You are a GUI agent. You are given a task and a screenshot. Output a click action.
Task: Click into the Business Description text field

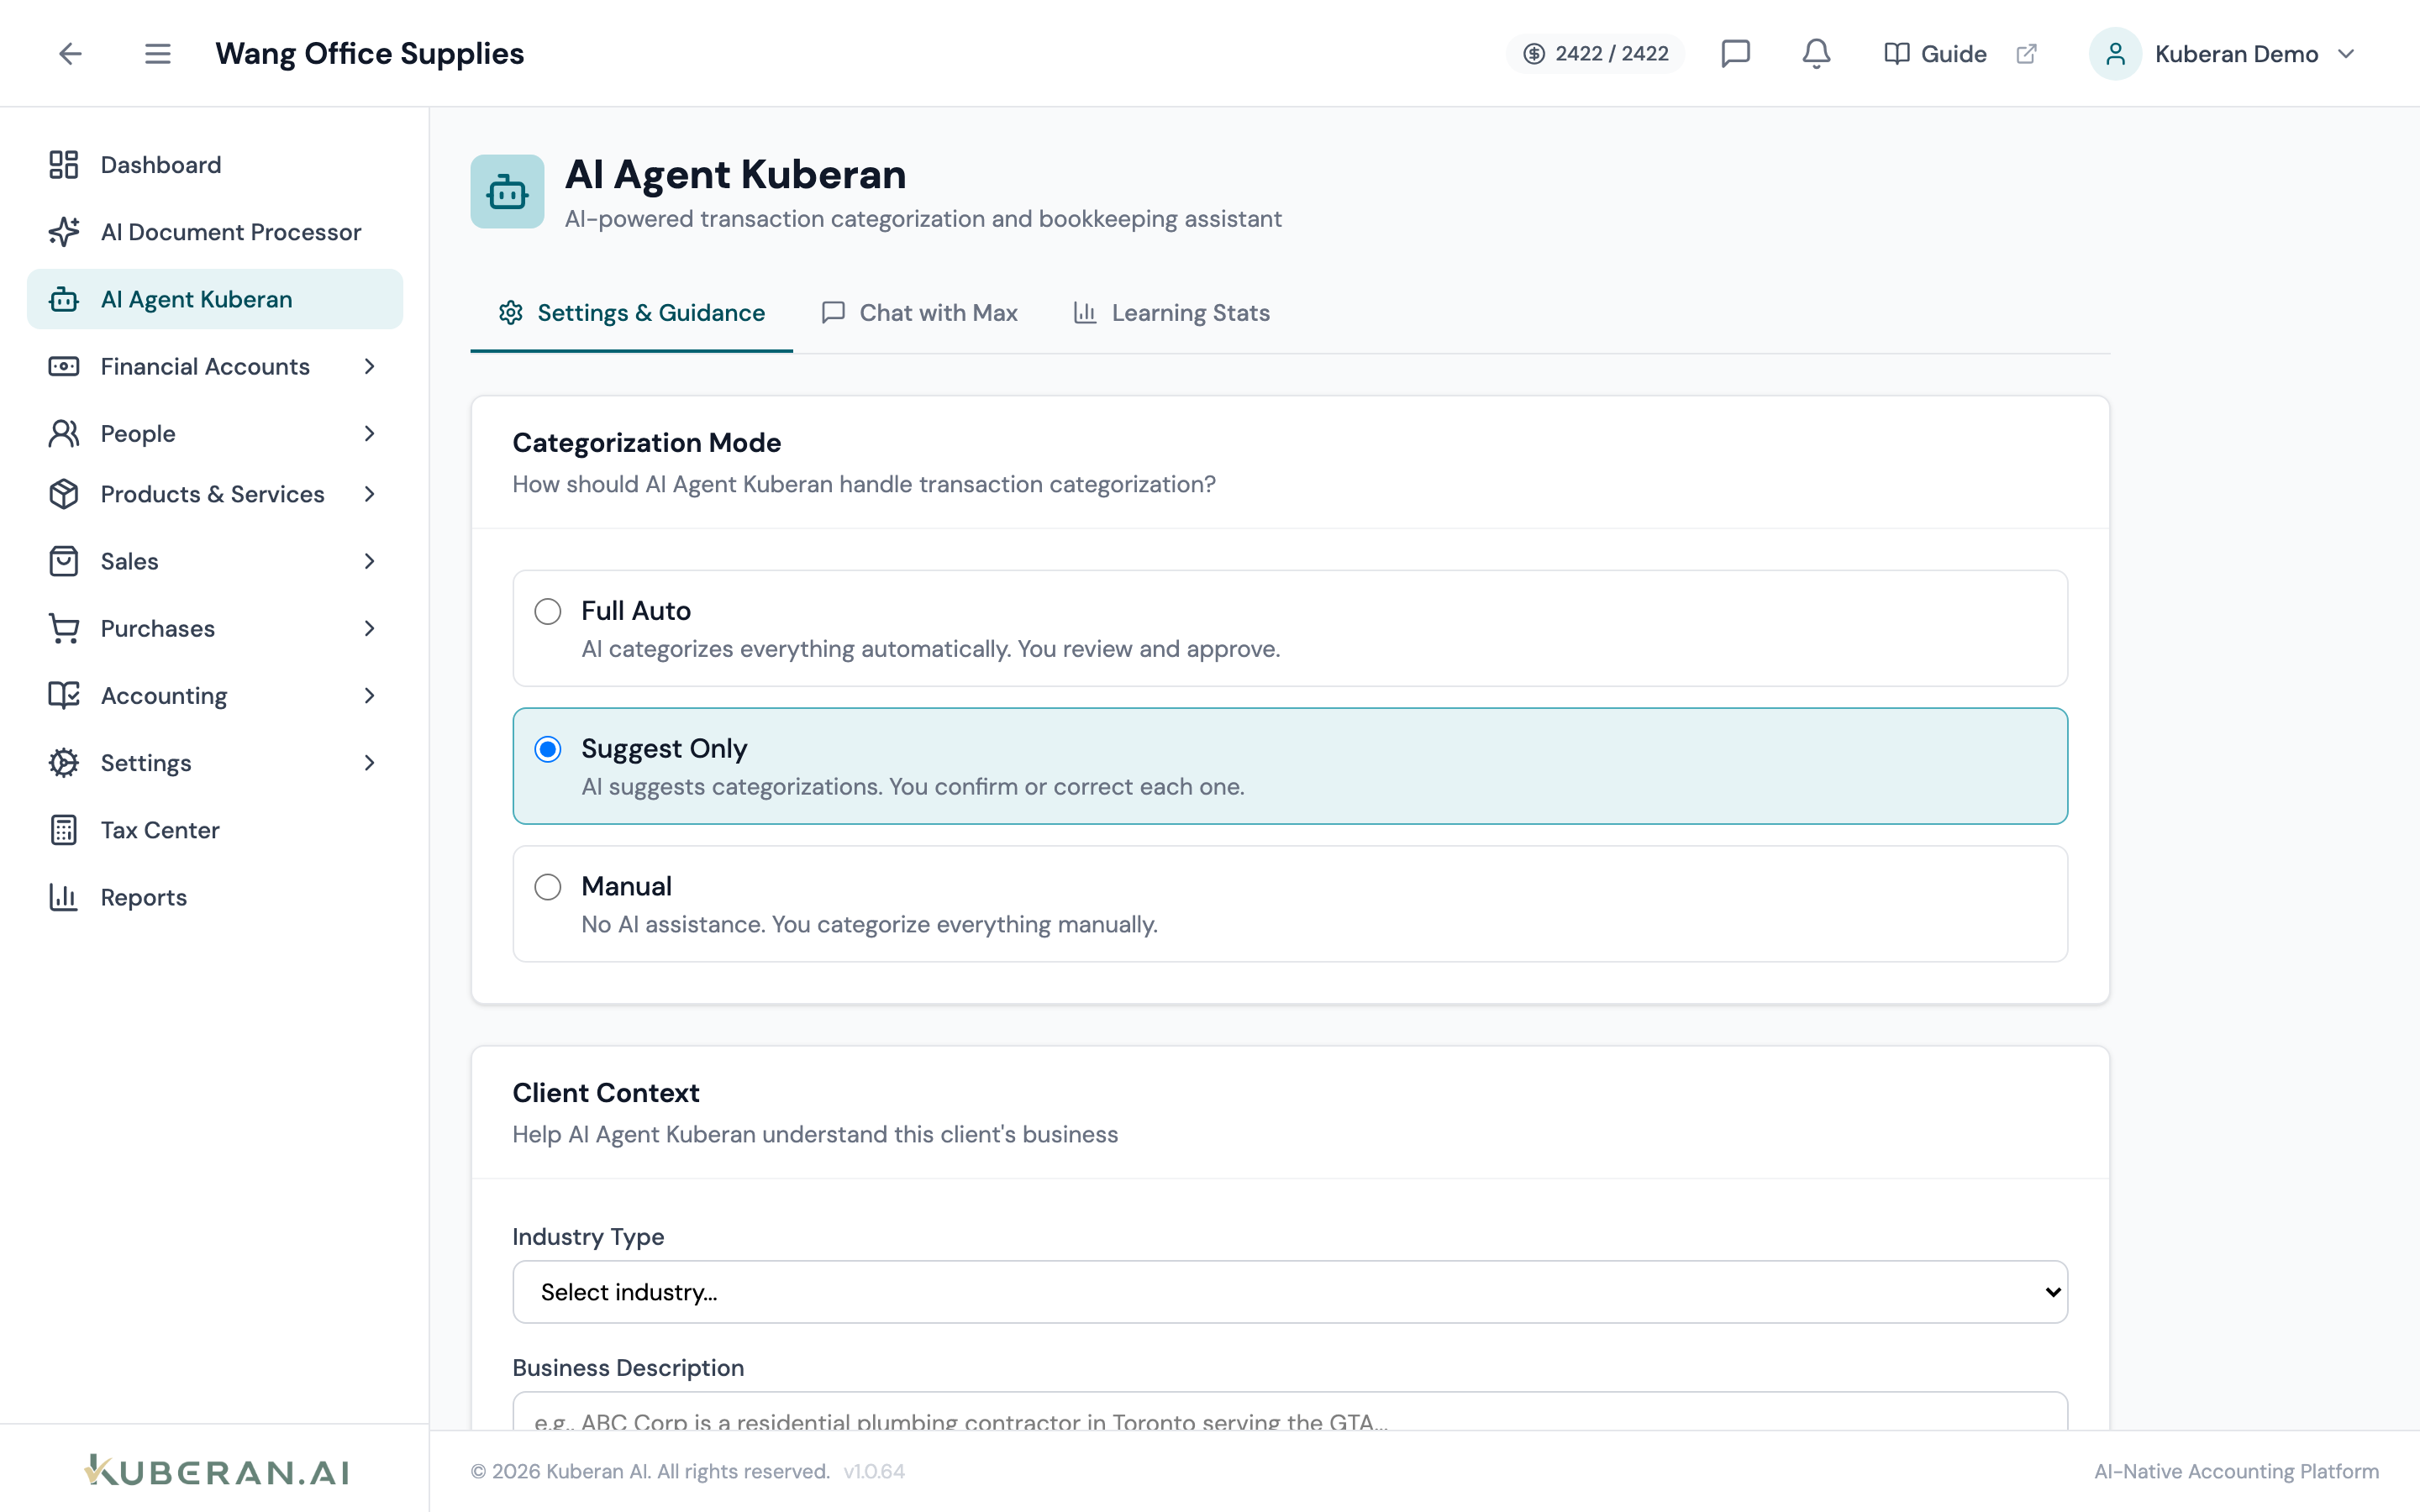pyautogui.click(x=1290, y=1411)
